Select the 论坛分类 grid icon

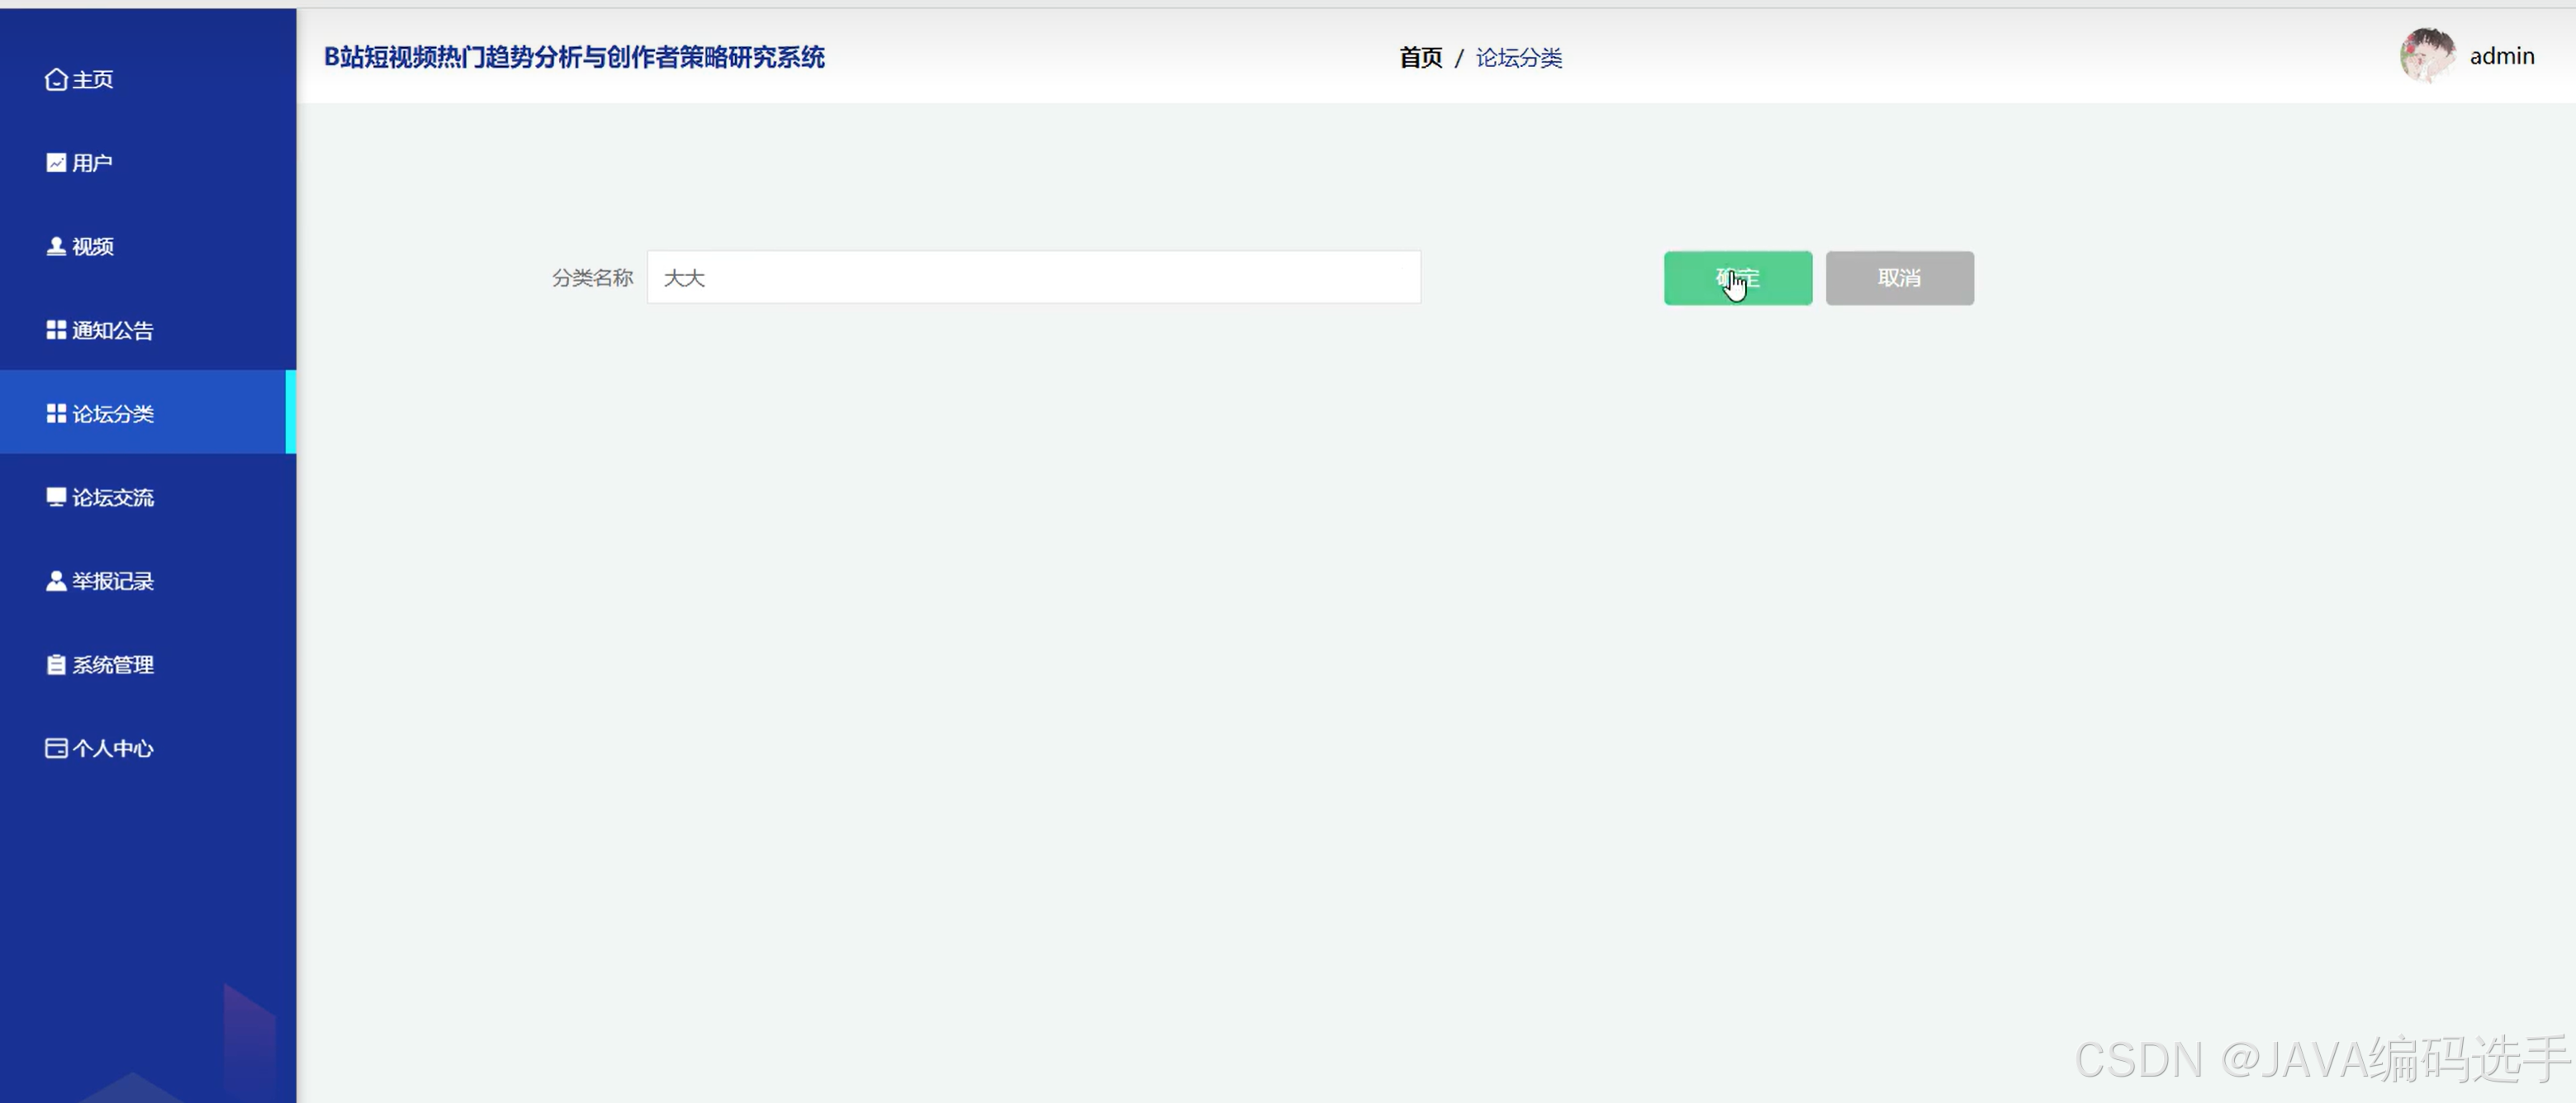point(56,413)
